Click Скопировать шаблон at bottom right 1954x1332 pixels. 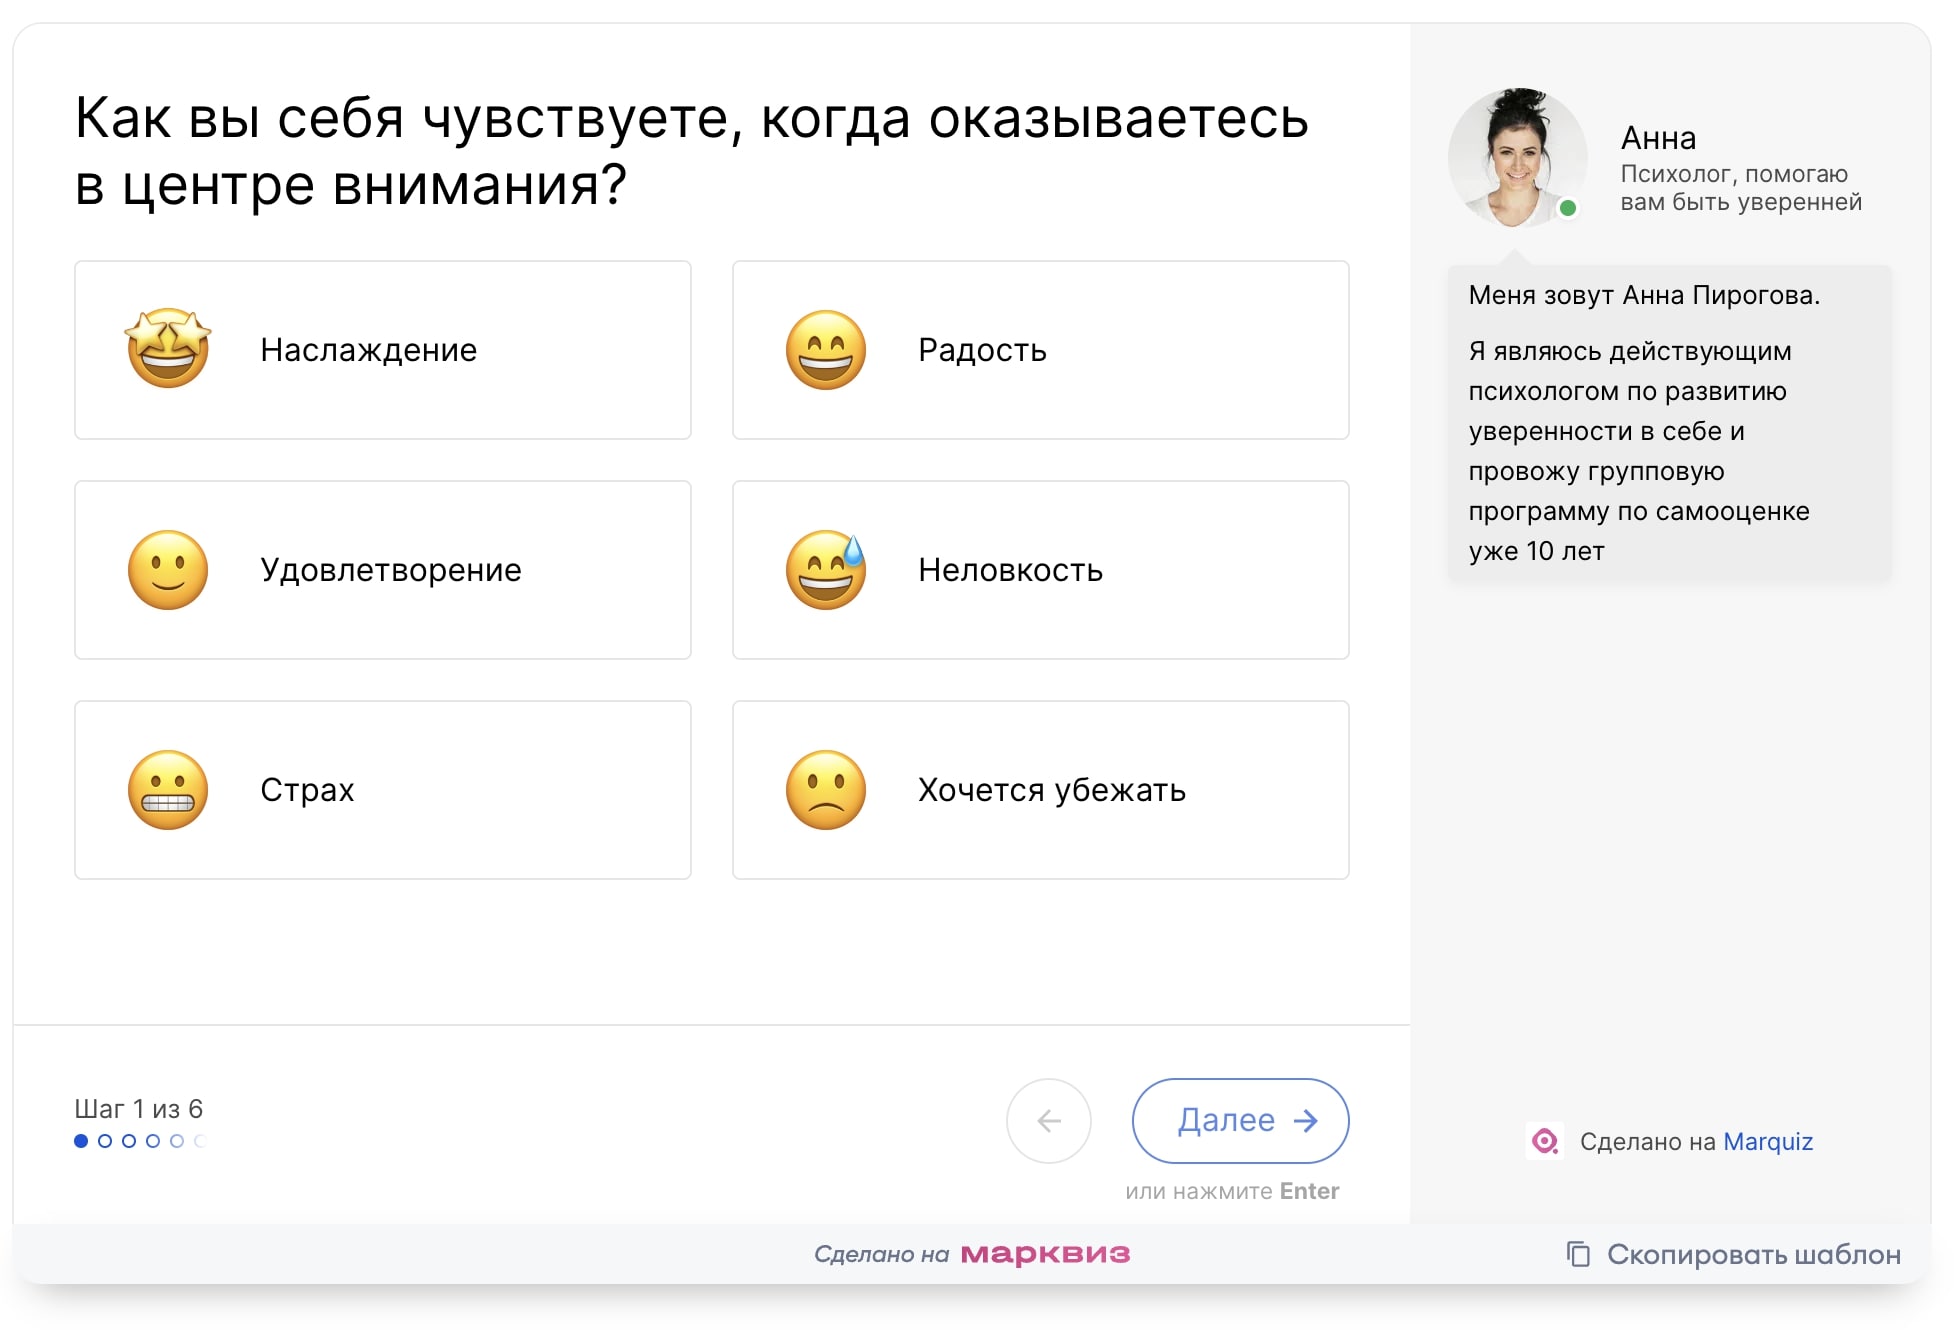1755,1255
